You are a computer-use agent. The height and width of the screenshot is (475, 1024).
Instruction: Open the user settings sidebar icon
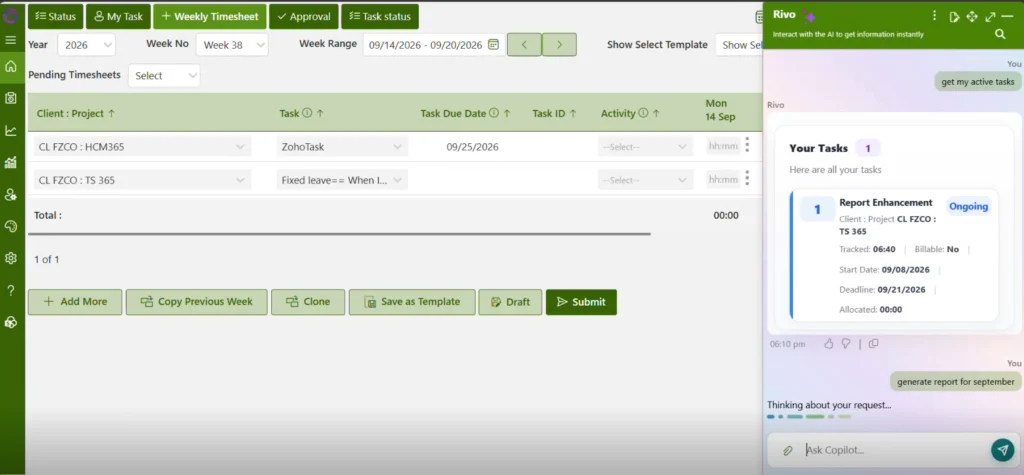pyautogui.click(x=10, y=194)
